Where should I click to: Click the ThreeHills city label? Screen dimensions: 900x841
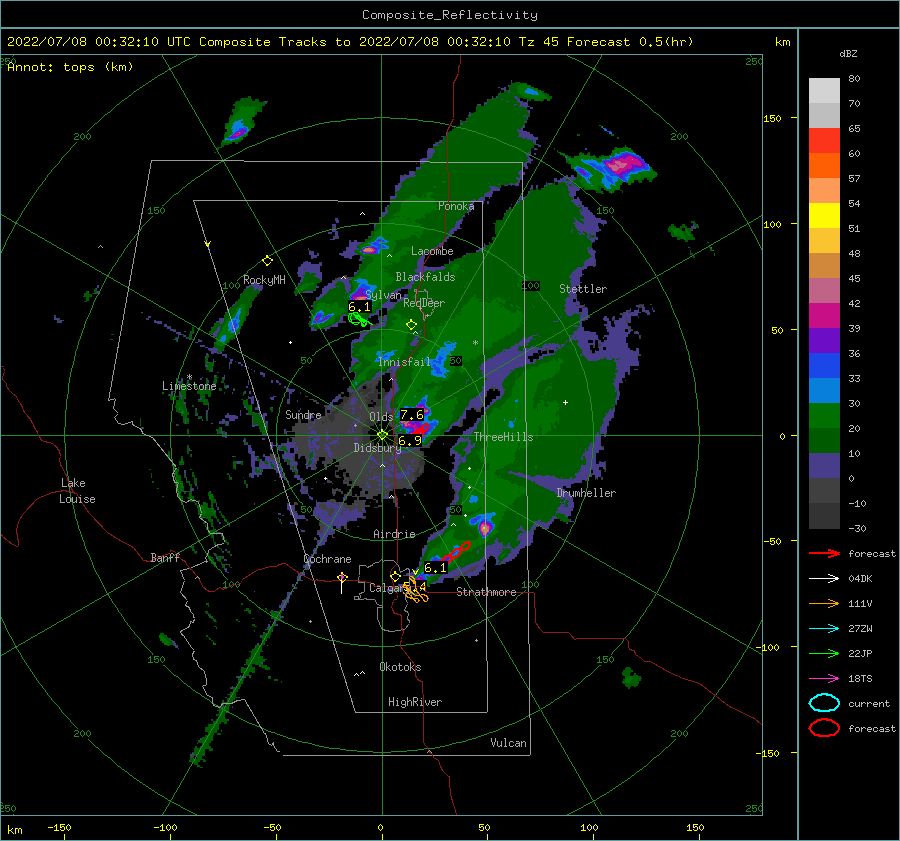(503, 437)
